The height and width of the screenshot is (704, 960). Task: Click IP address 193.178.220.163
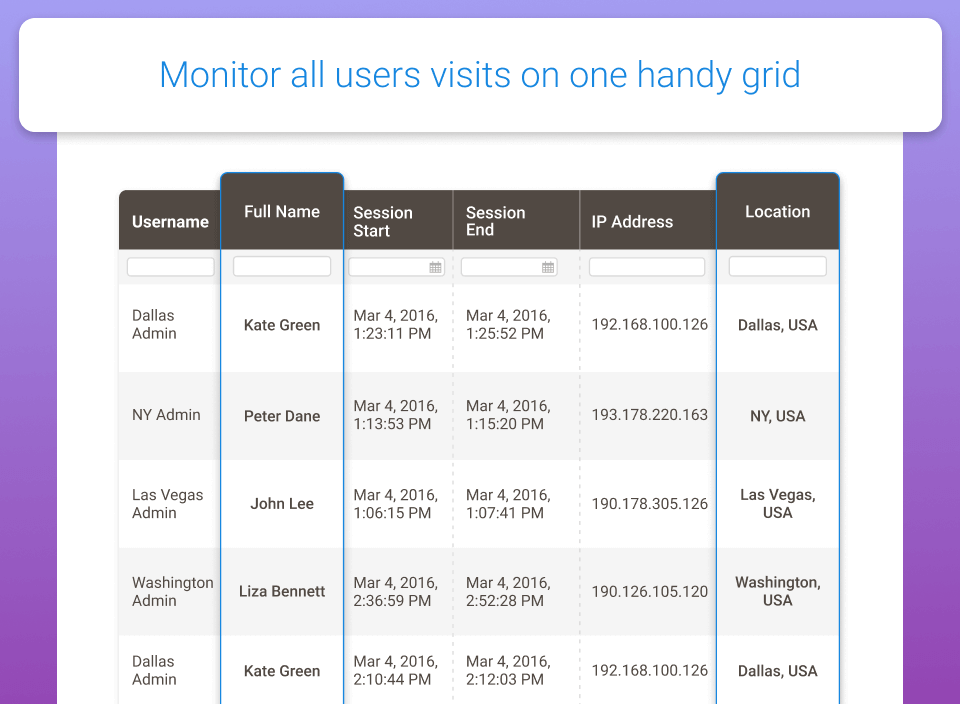coord(649,416)
